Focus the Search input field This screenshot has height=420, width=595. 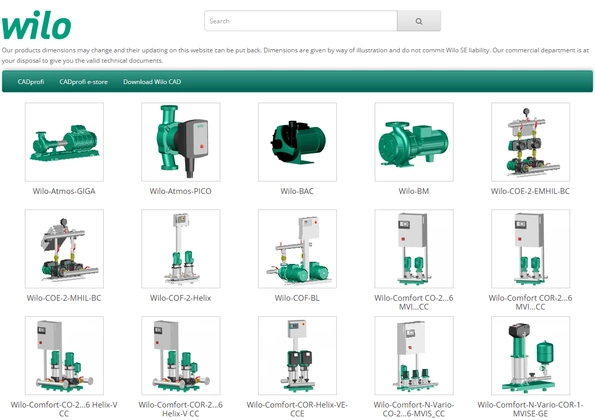pyautogui.click(x=301, y=21)
